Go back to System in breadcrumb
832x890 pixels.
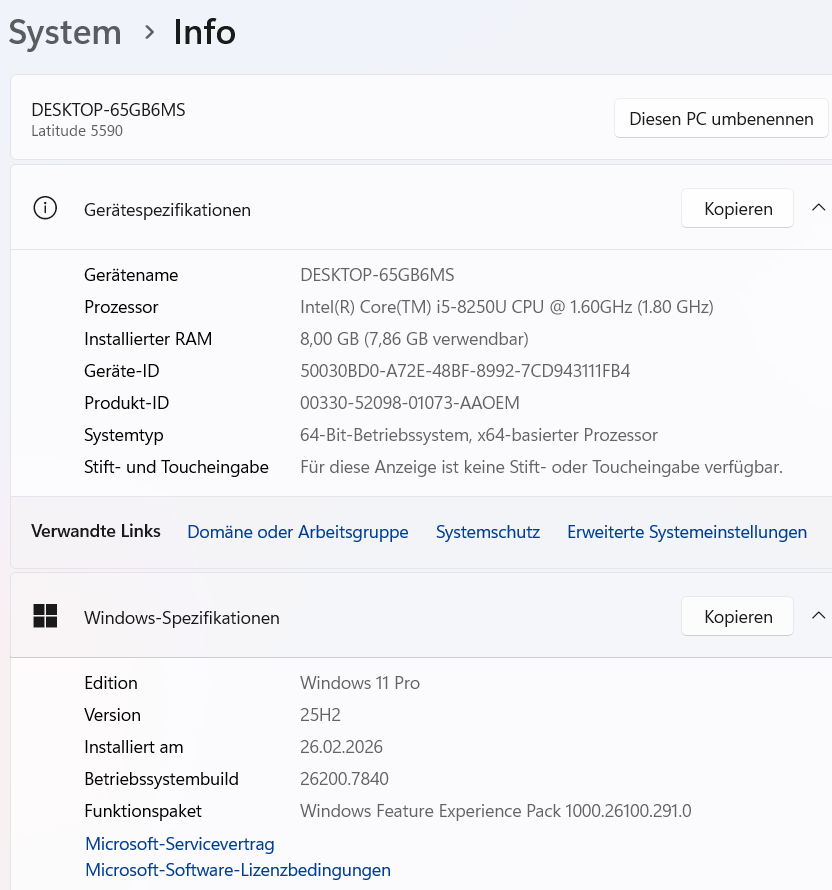click(x=65, y=32)
